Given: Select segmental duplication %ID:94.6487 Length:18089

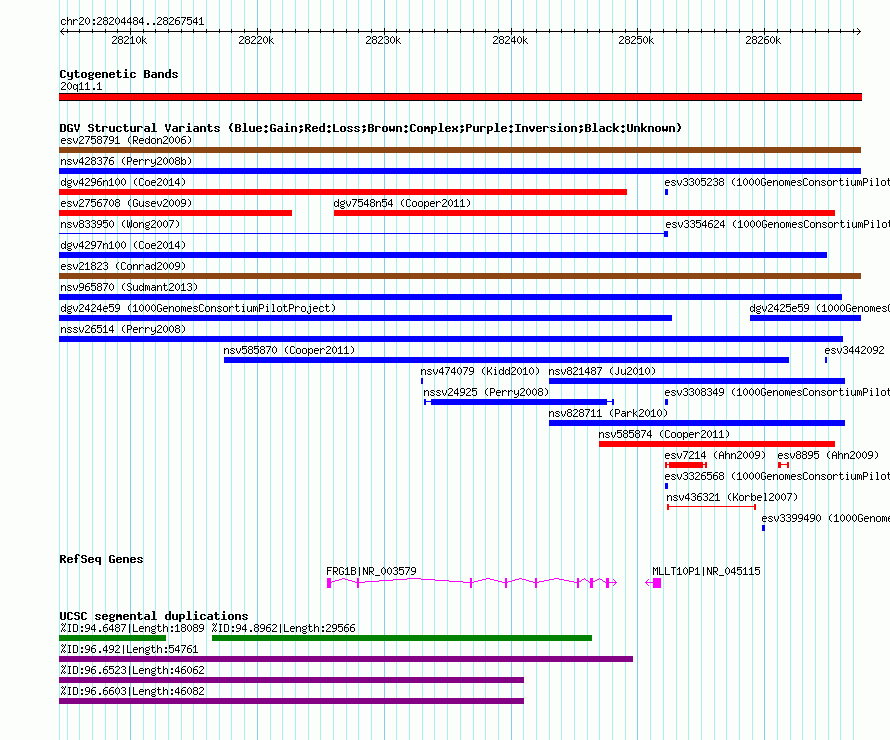Looking at the screenshot, I should coord(112,638).
